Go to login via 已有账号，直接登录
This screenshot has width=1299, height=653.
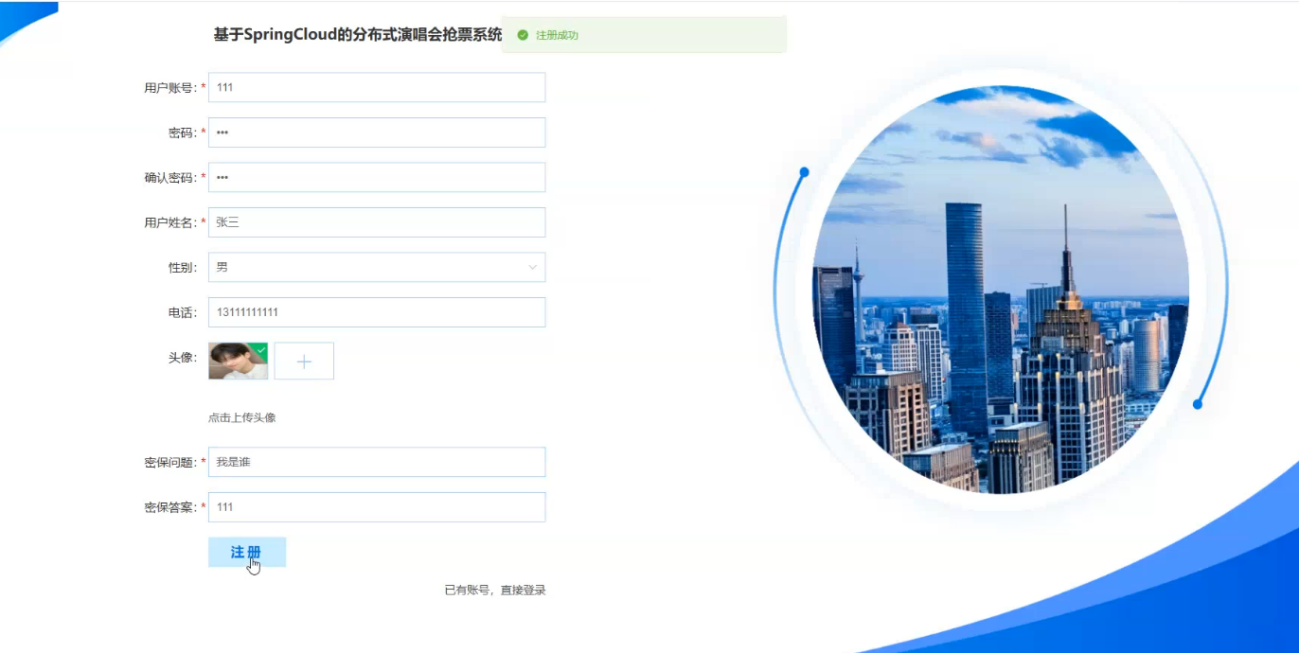pos(495,590)
